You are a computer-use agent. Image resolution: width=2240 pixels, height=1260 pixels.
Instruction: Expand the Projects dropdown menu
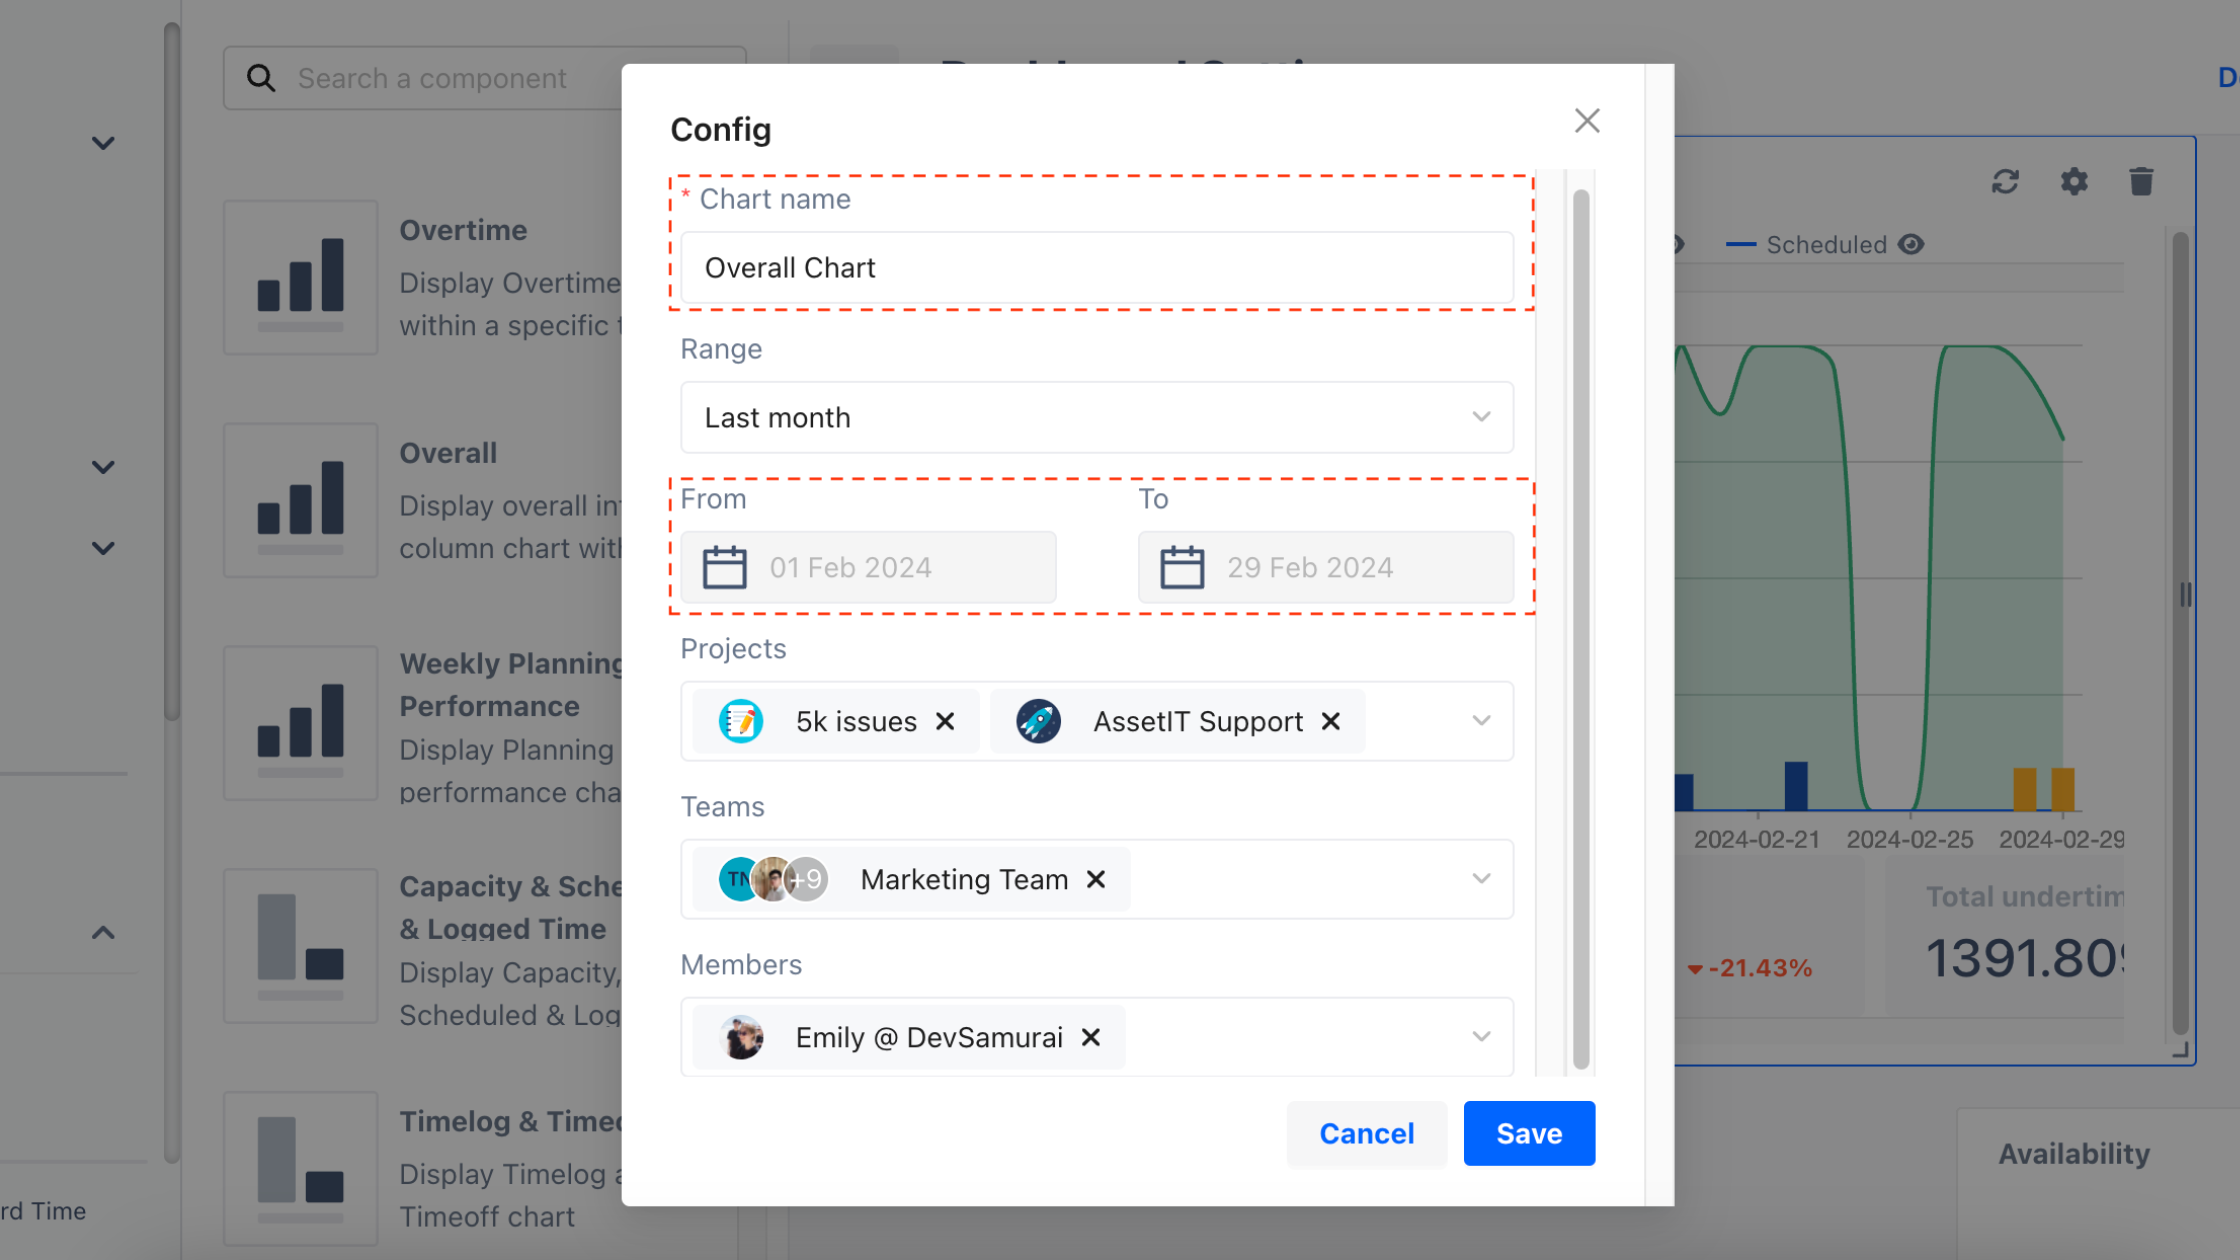coord(1482,720)
